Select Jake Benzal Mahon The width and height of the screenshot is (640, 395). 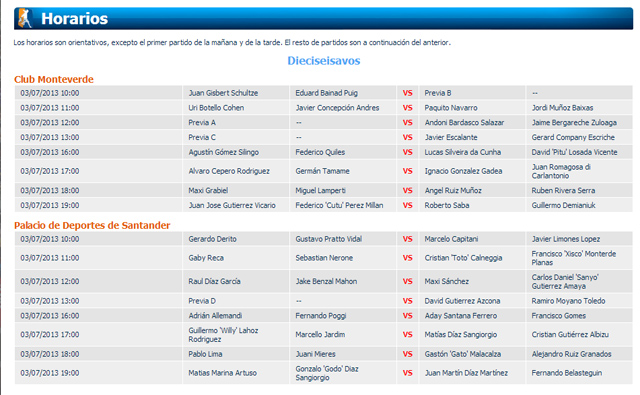click(x=326, y=282)
